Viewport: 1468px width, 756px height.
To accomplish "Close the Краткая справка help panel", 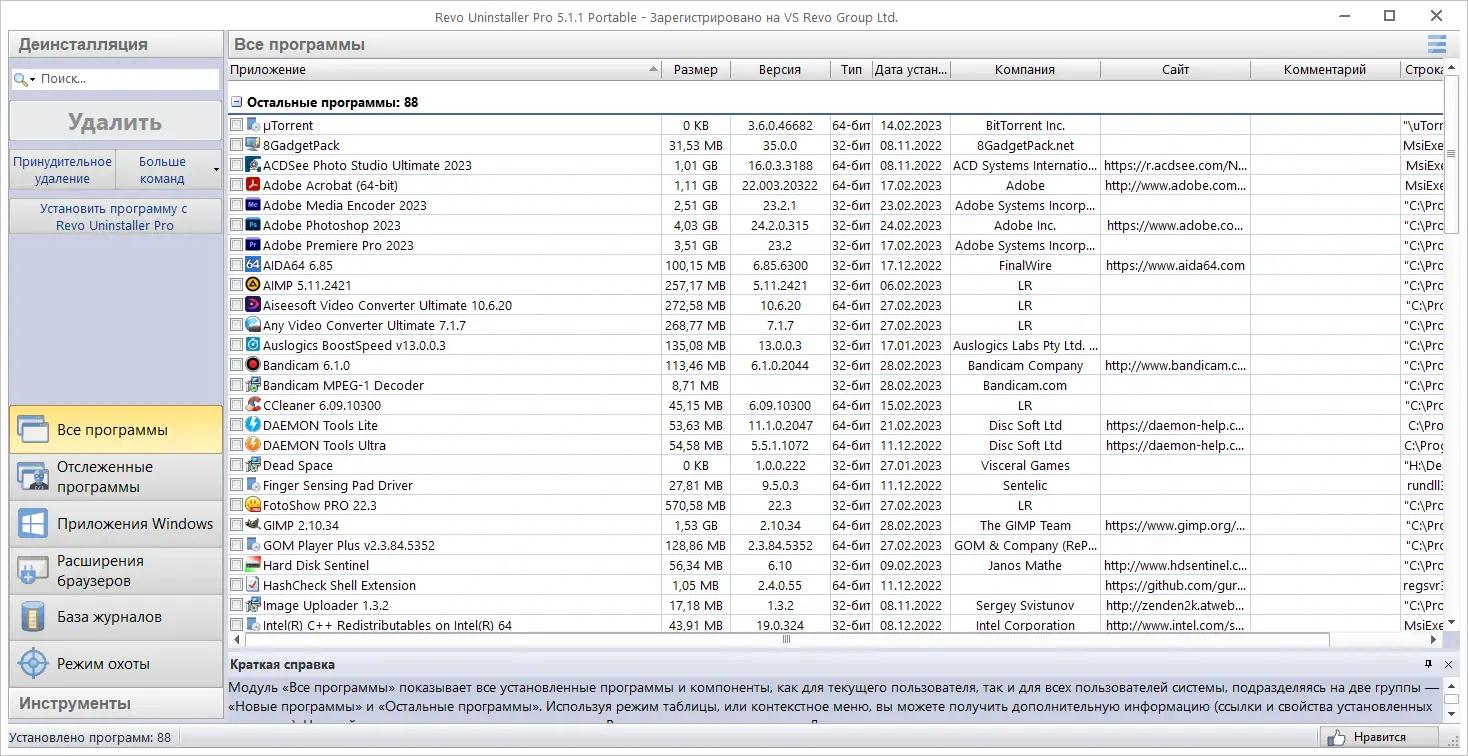I will pos(1448,664).
